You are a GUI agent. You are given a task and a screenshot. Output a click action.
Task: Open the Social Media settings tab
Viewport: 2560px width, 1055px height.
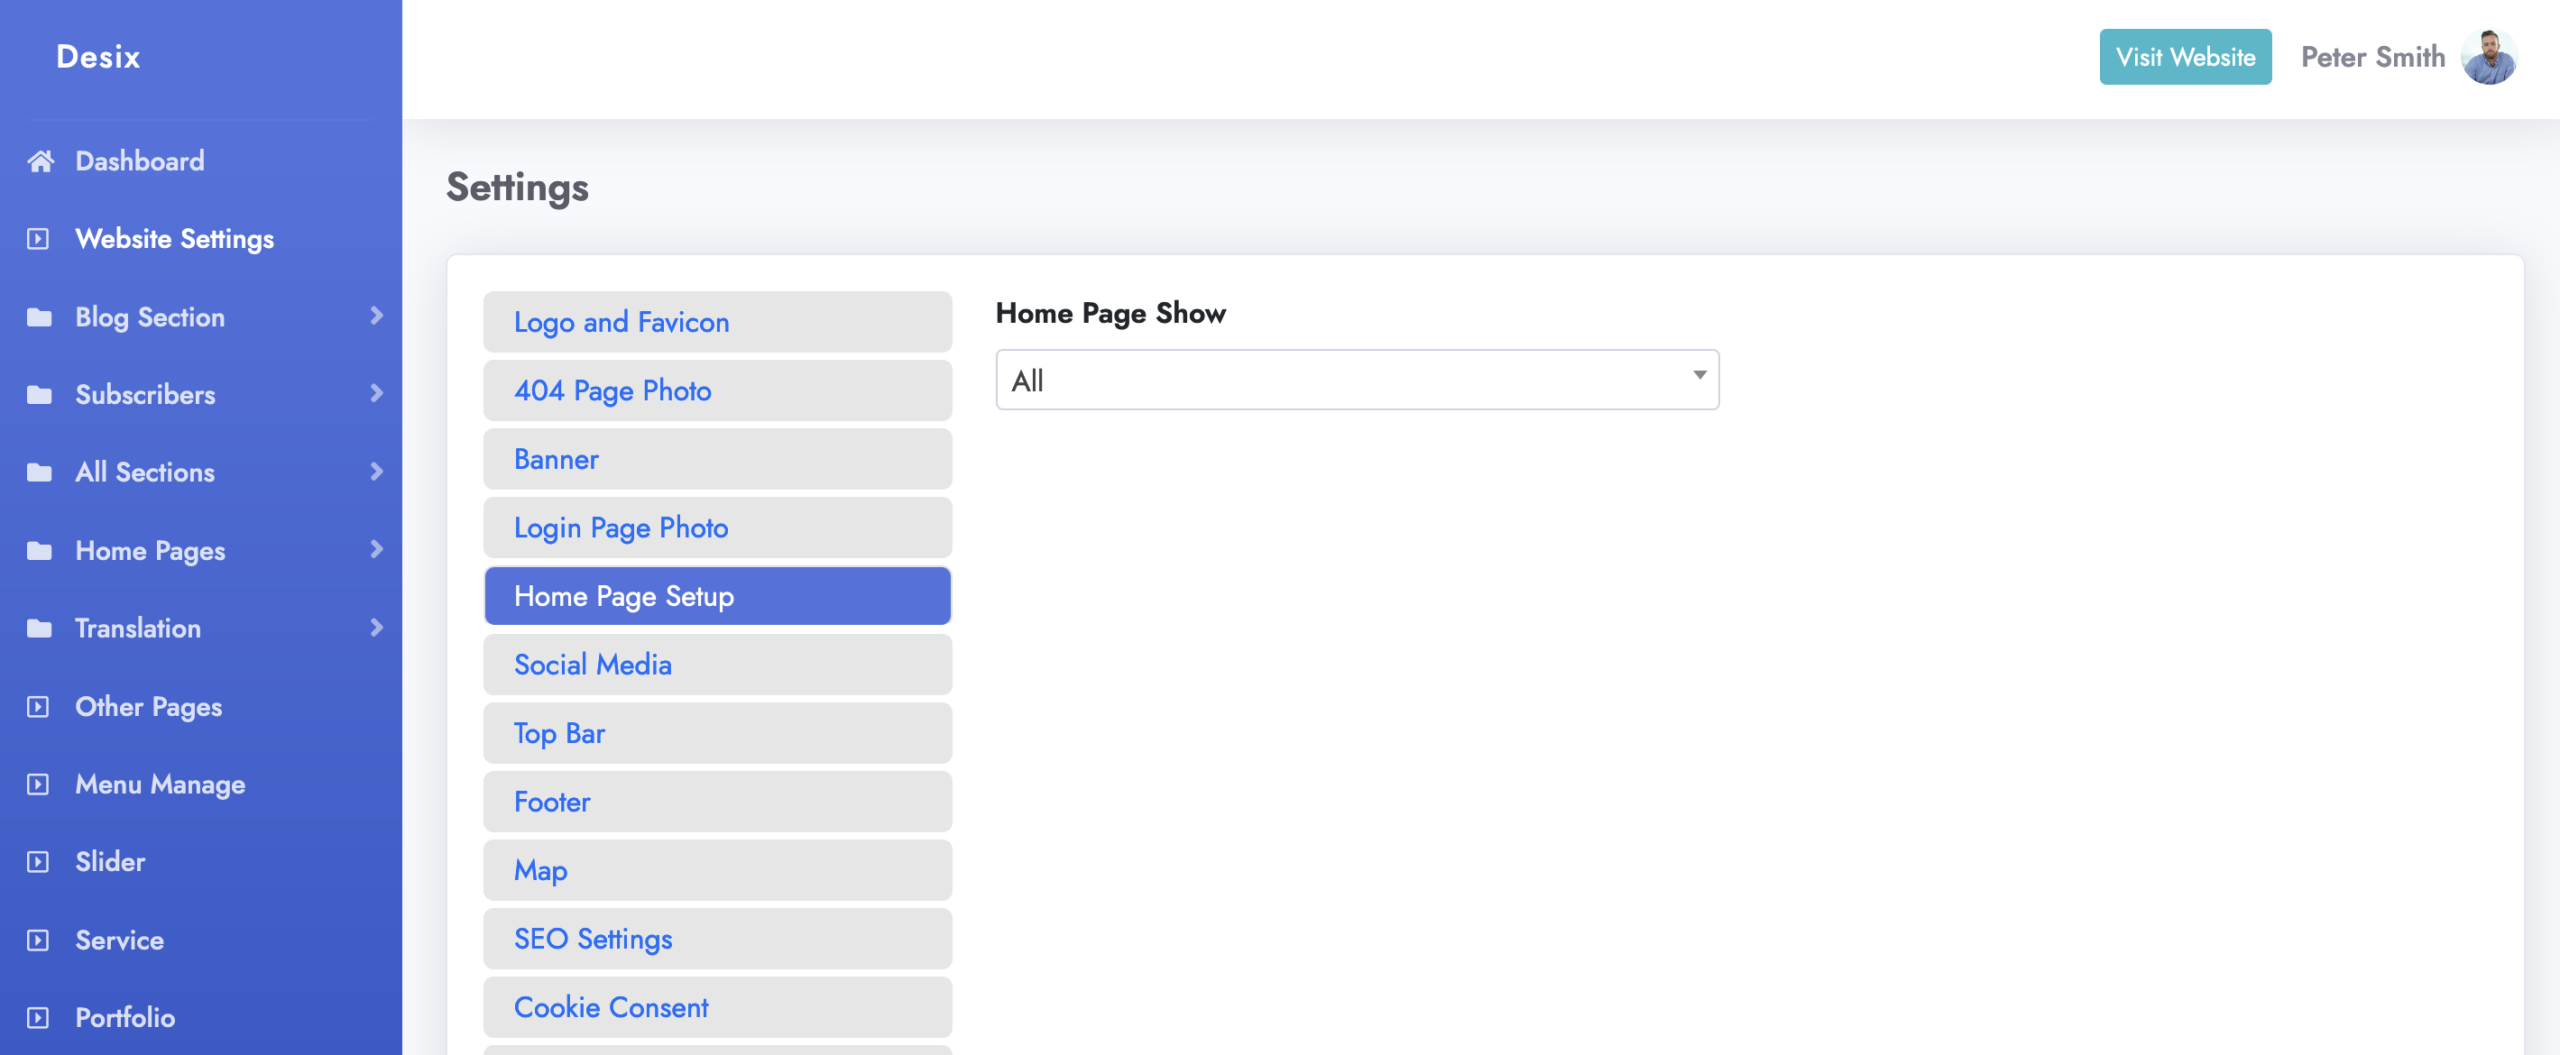click(717, 665)
